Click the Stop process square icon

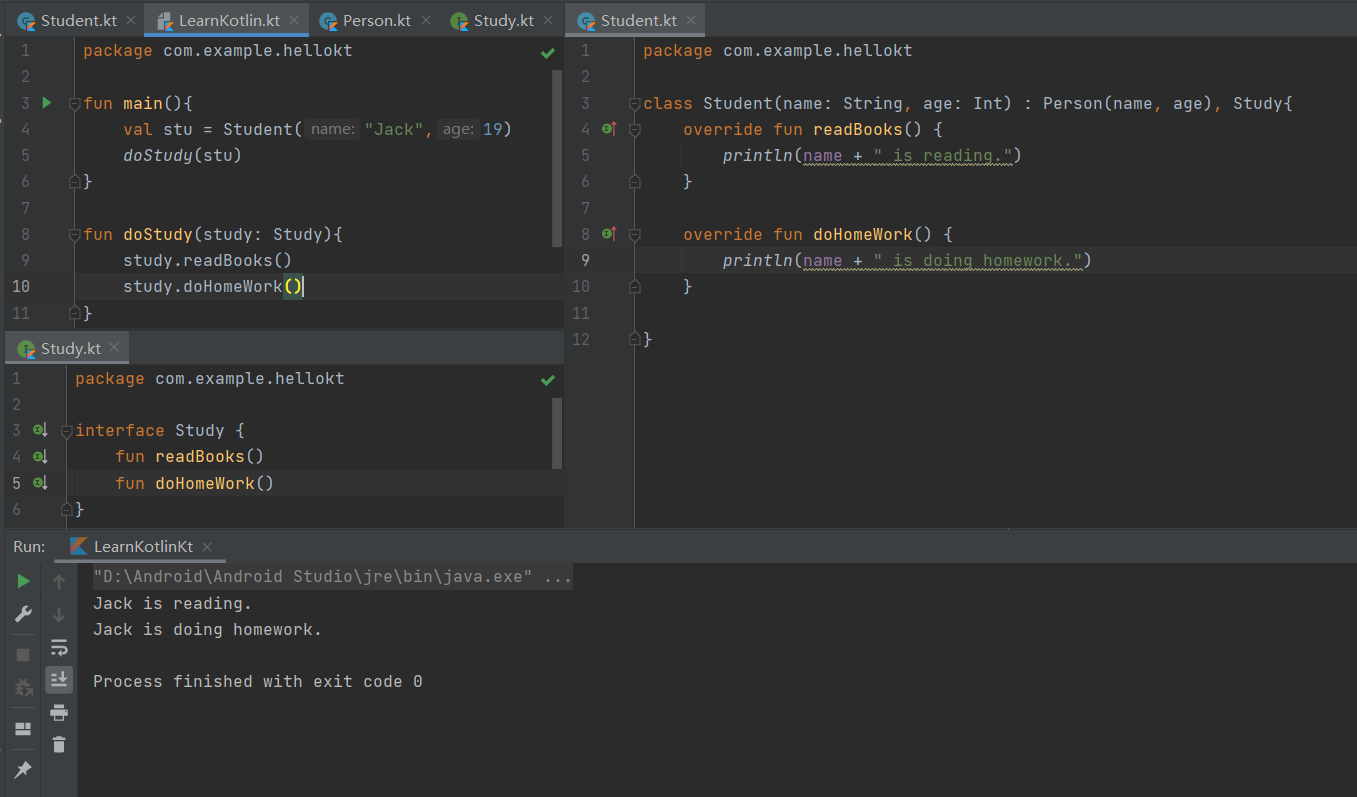(23, 655)
